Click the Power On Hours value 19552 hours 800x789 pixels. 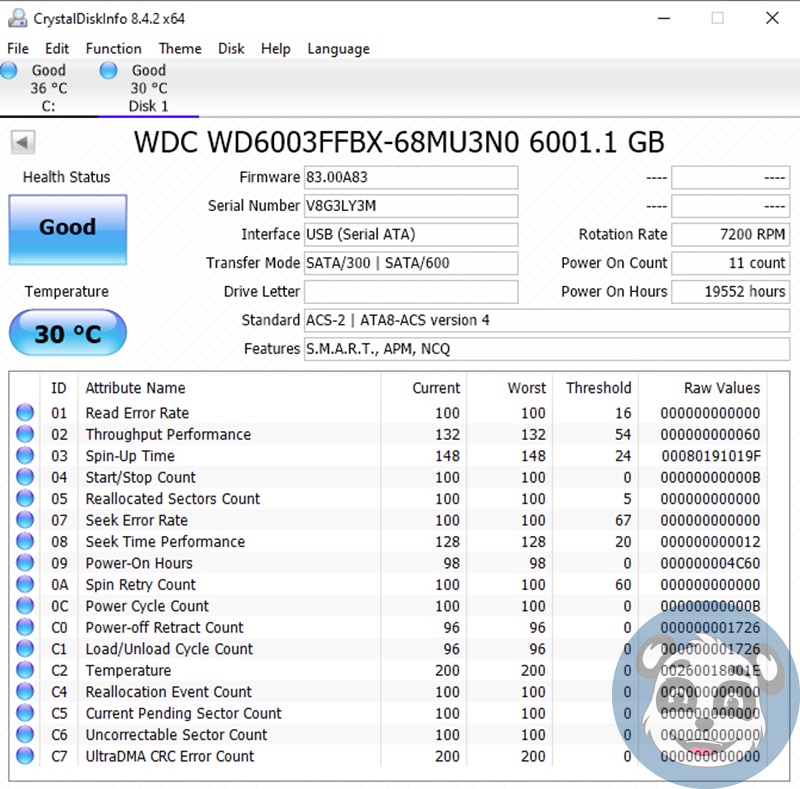[x=730, y=291]
